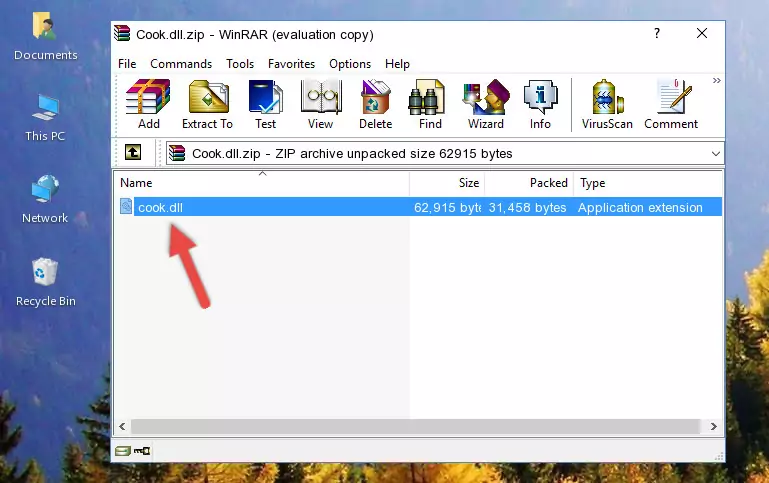Select the cook.dll file name

tap(160, 207)
